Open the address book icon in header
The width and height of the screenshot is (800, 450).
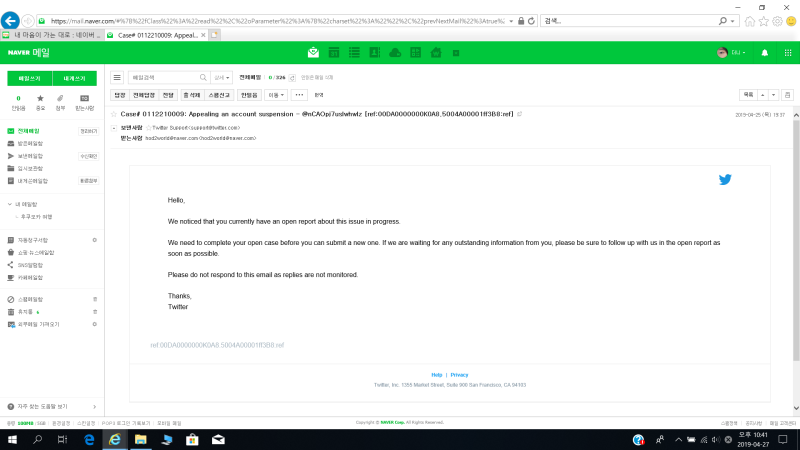(x=374, y=53)
